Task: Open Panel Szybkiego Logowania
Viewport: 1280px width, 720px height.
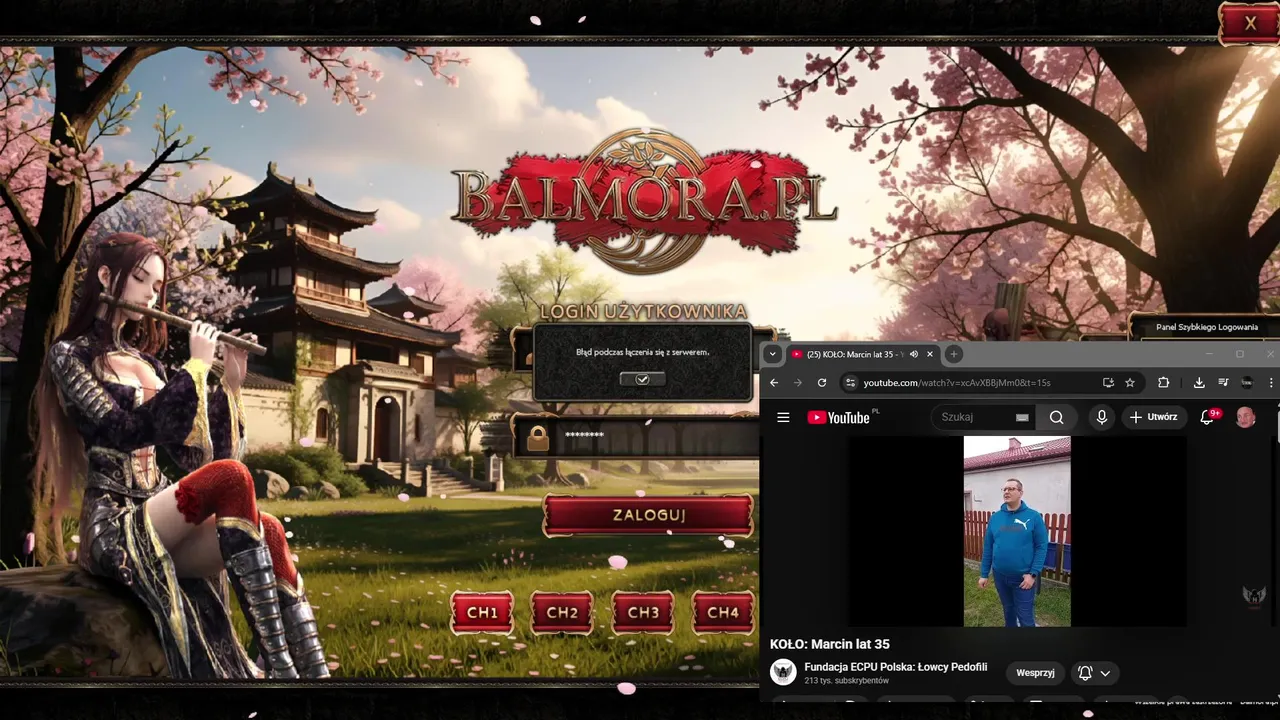Action: 1206,327
